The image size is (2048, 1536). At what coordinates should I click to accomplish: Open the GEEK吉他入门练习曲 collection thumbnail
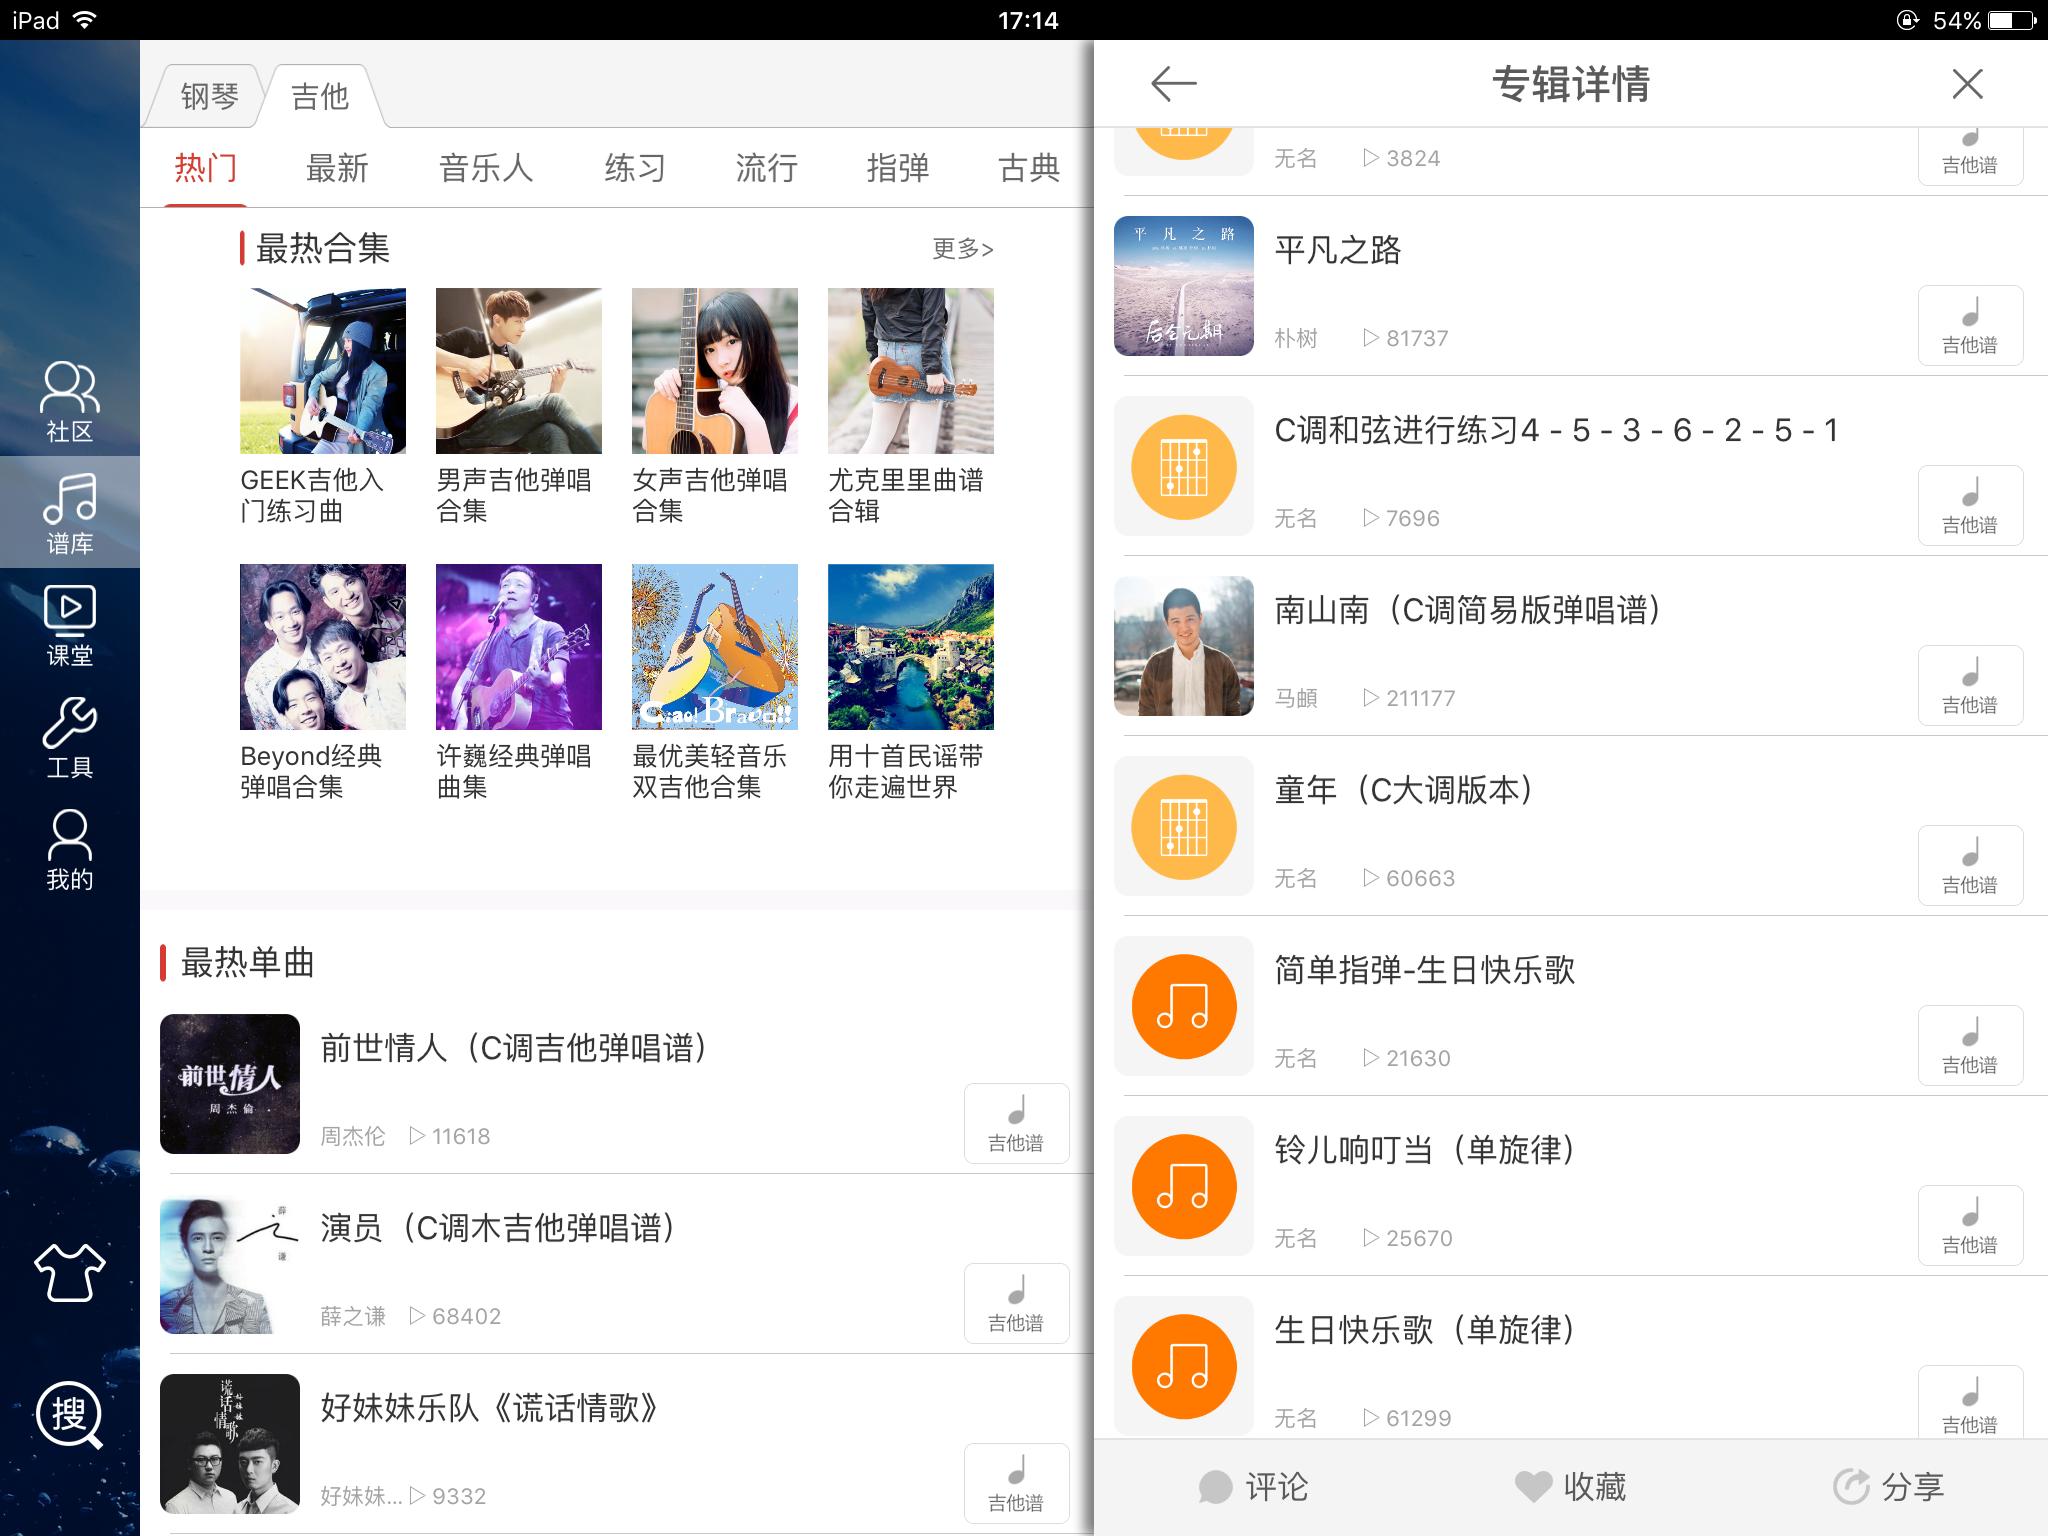click(x=322, y=370)
